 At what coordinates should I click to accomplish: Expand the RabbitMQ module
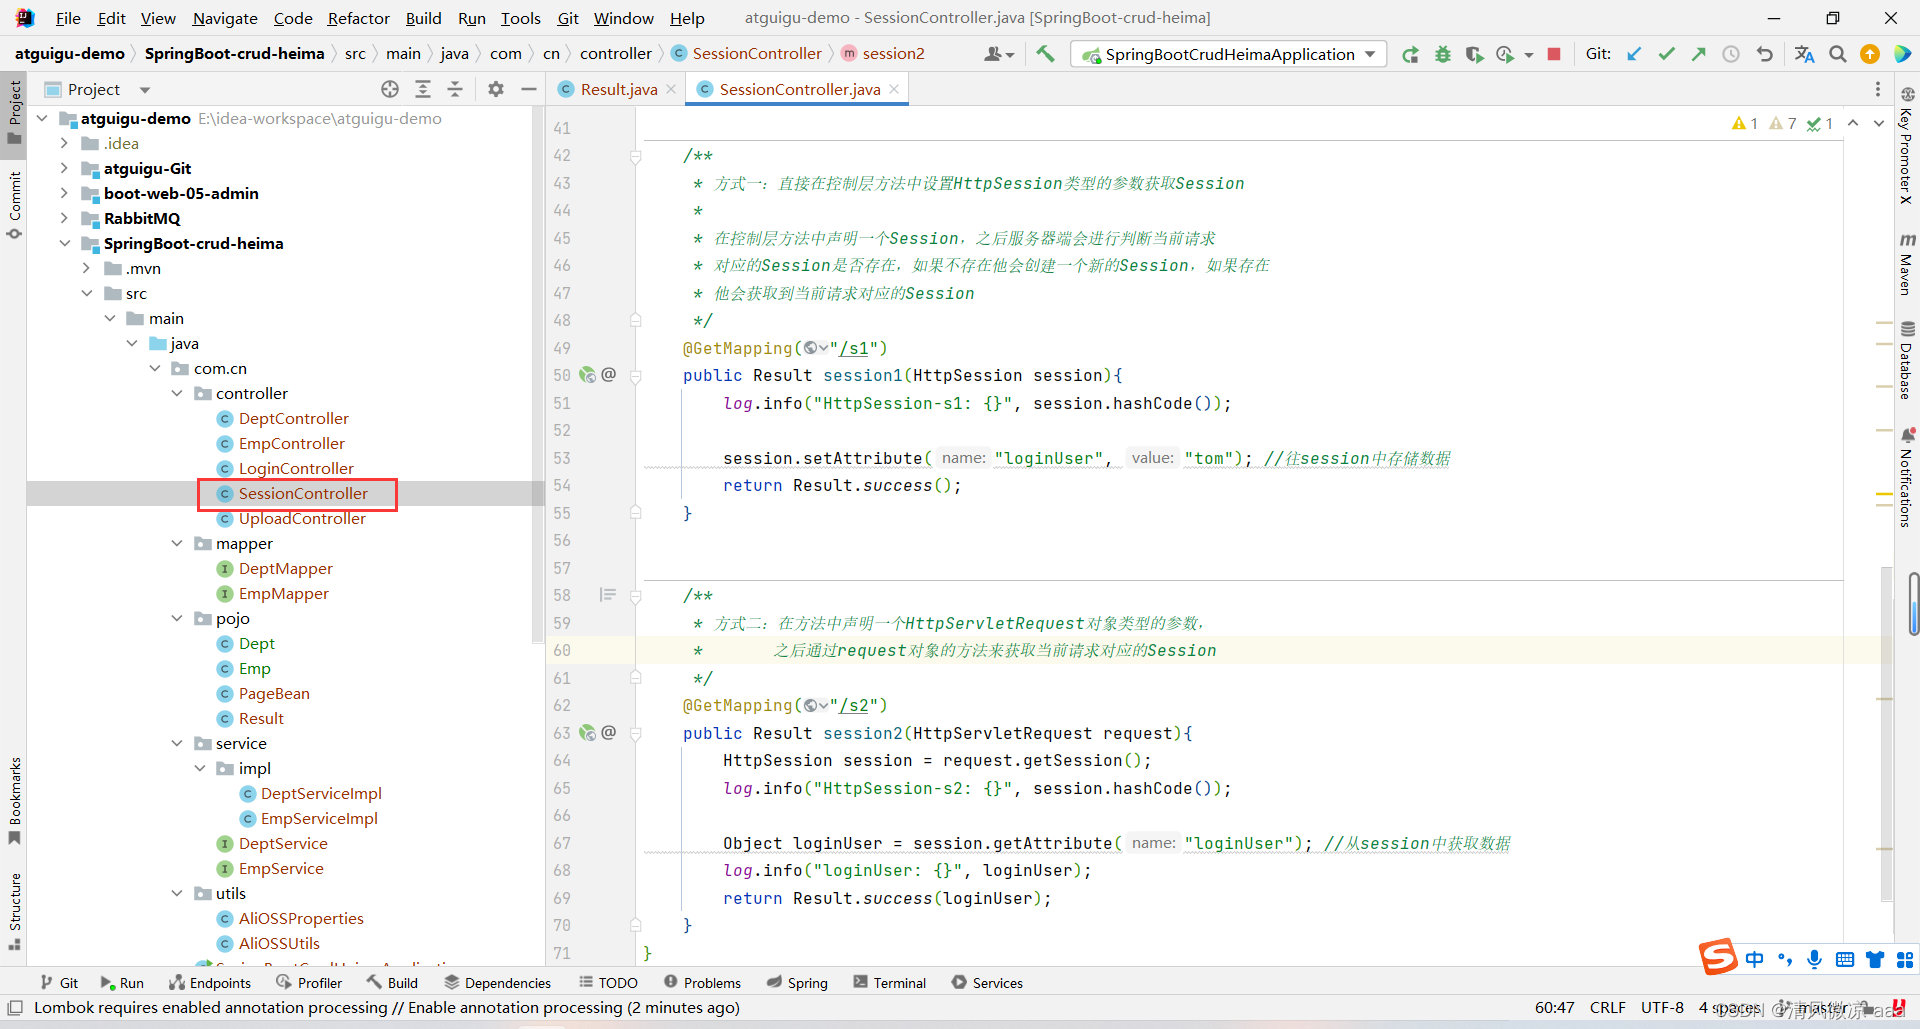click(x=65, y=218)
